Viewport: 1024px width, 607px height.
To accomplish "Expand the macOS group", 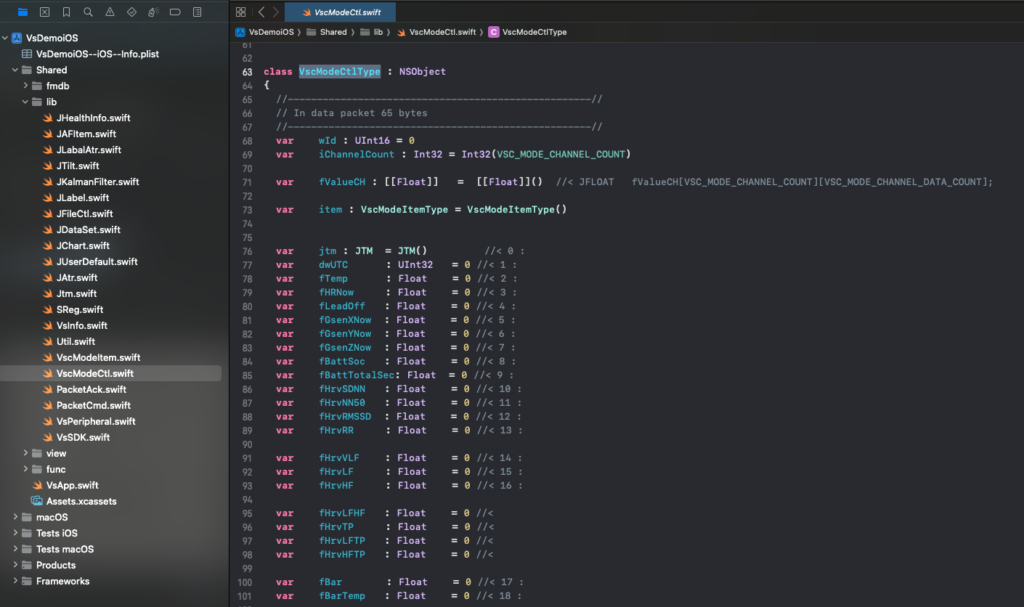I will 14,517.
